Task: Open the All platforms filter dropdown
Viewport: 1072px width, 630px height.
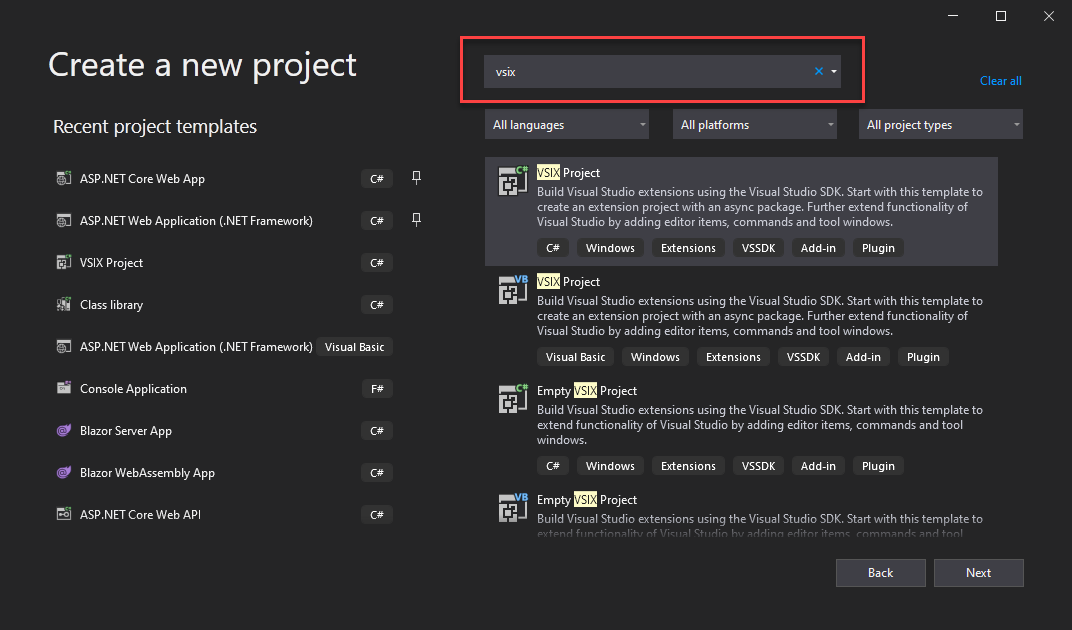Action: click(x=755, y=124)
